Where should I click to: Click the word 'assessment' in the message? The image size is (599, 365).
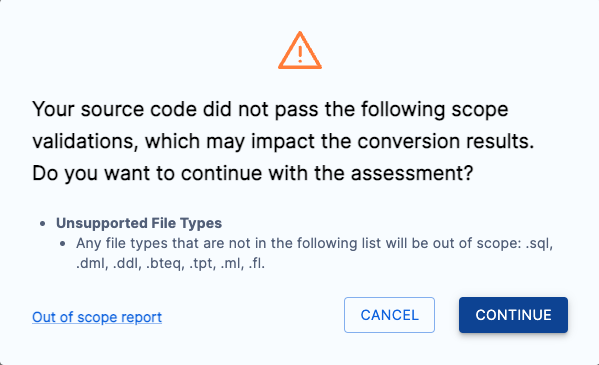408,174
